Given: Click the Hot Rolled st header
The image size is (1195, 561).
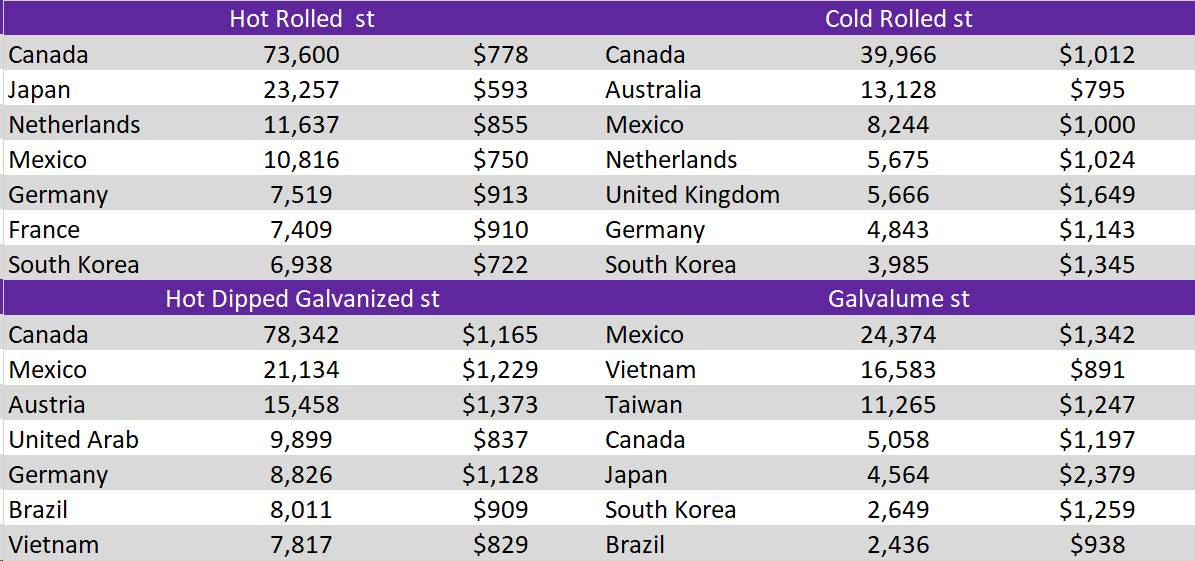Looking at the screenshot, I should click(x=302, y=19).
